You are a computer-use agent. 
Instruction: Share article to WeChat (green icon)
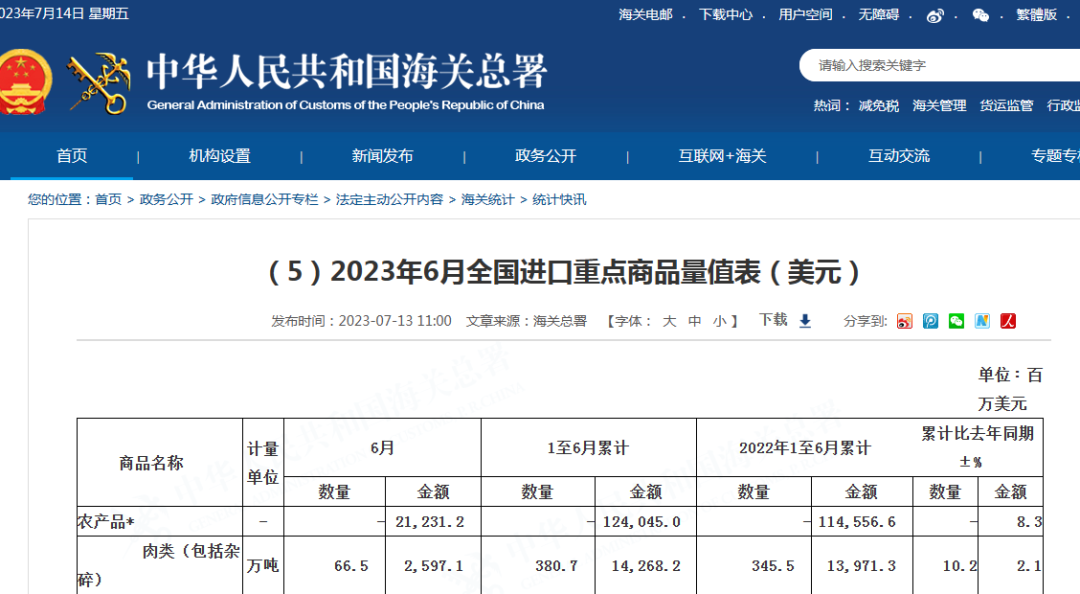[x=957, y=321]
